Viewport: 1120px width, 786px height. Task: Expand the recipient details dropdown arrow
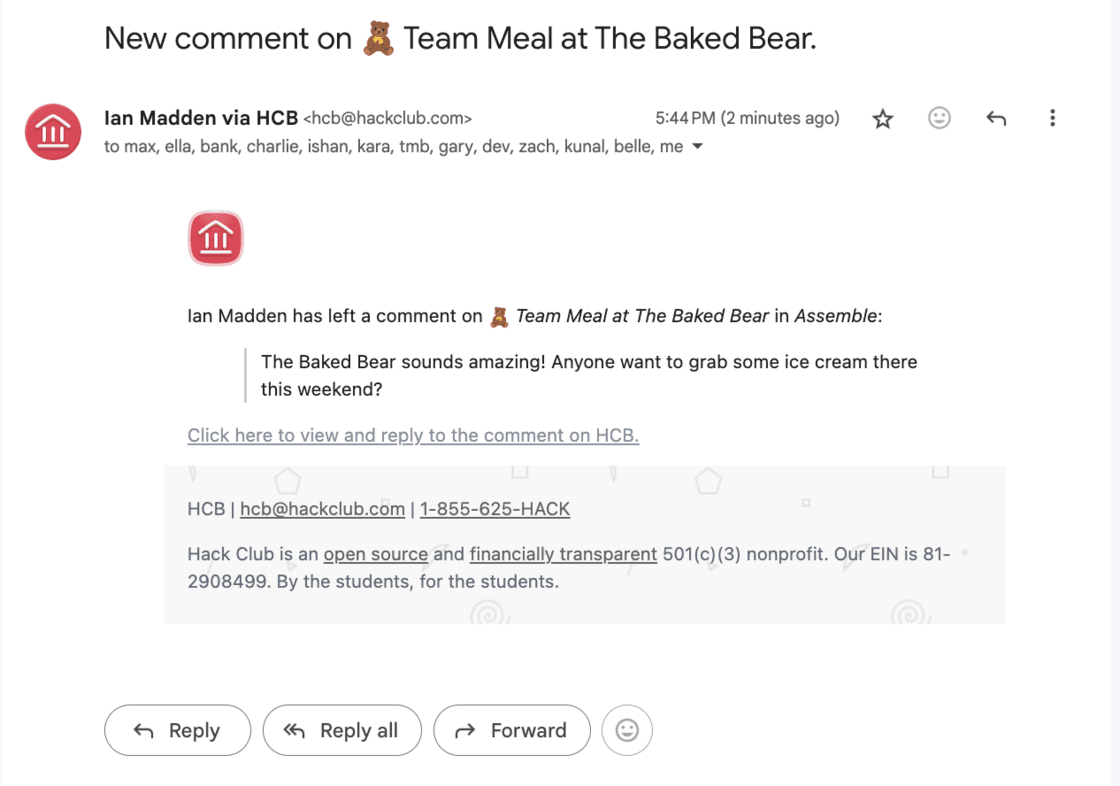pyautogui.click(x=698, y=146)
